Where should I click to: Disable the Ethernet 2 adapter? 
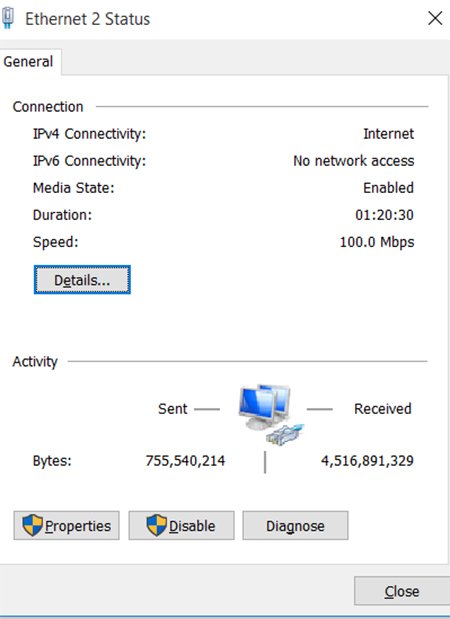click(181, 525)
